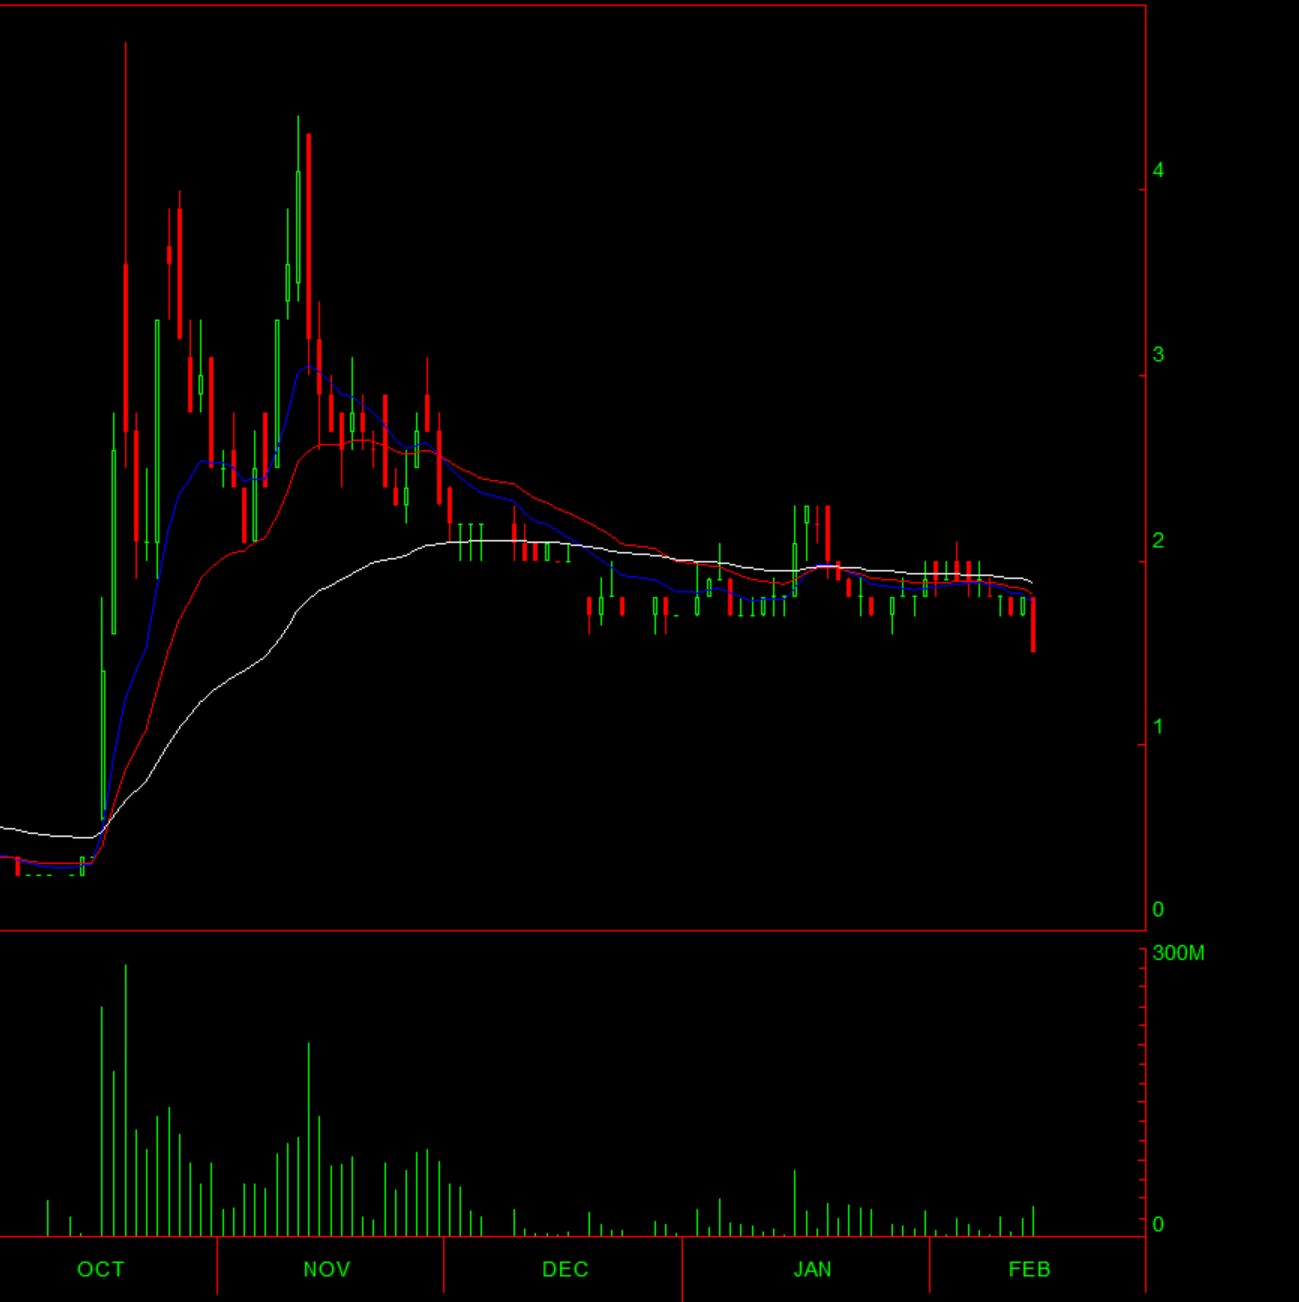Select the tallest November volume bar
Viewport: 1299px width, 1302px height.
point(308,1140)
